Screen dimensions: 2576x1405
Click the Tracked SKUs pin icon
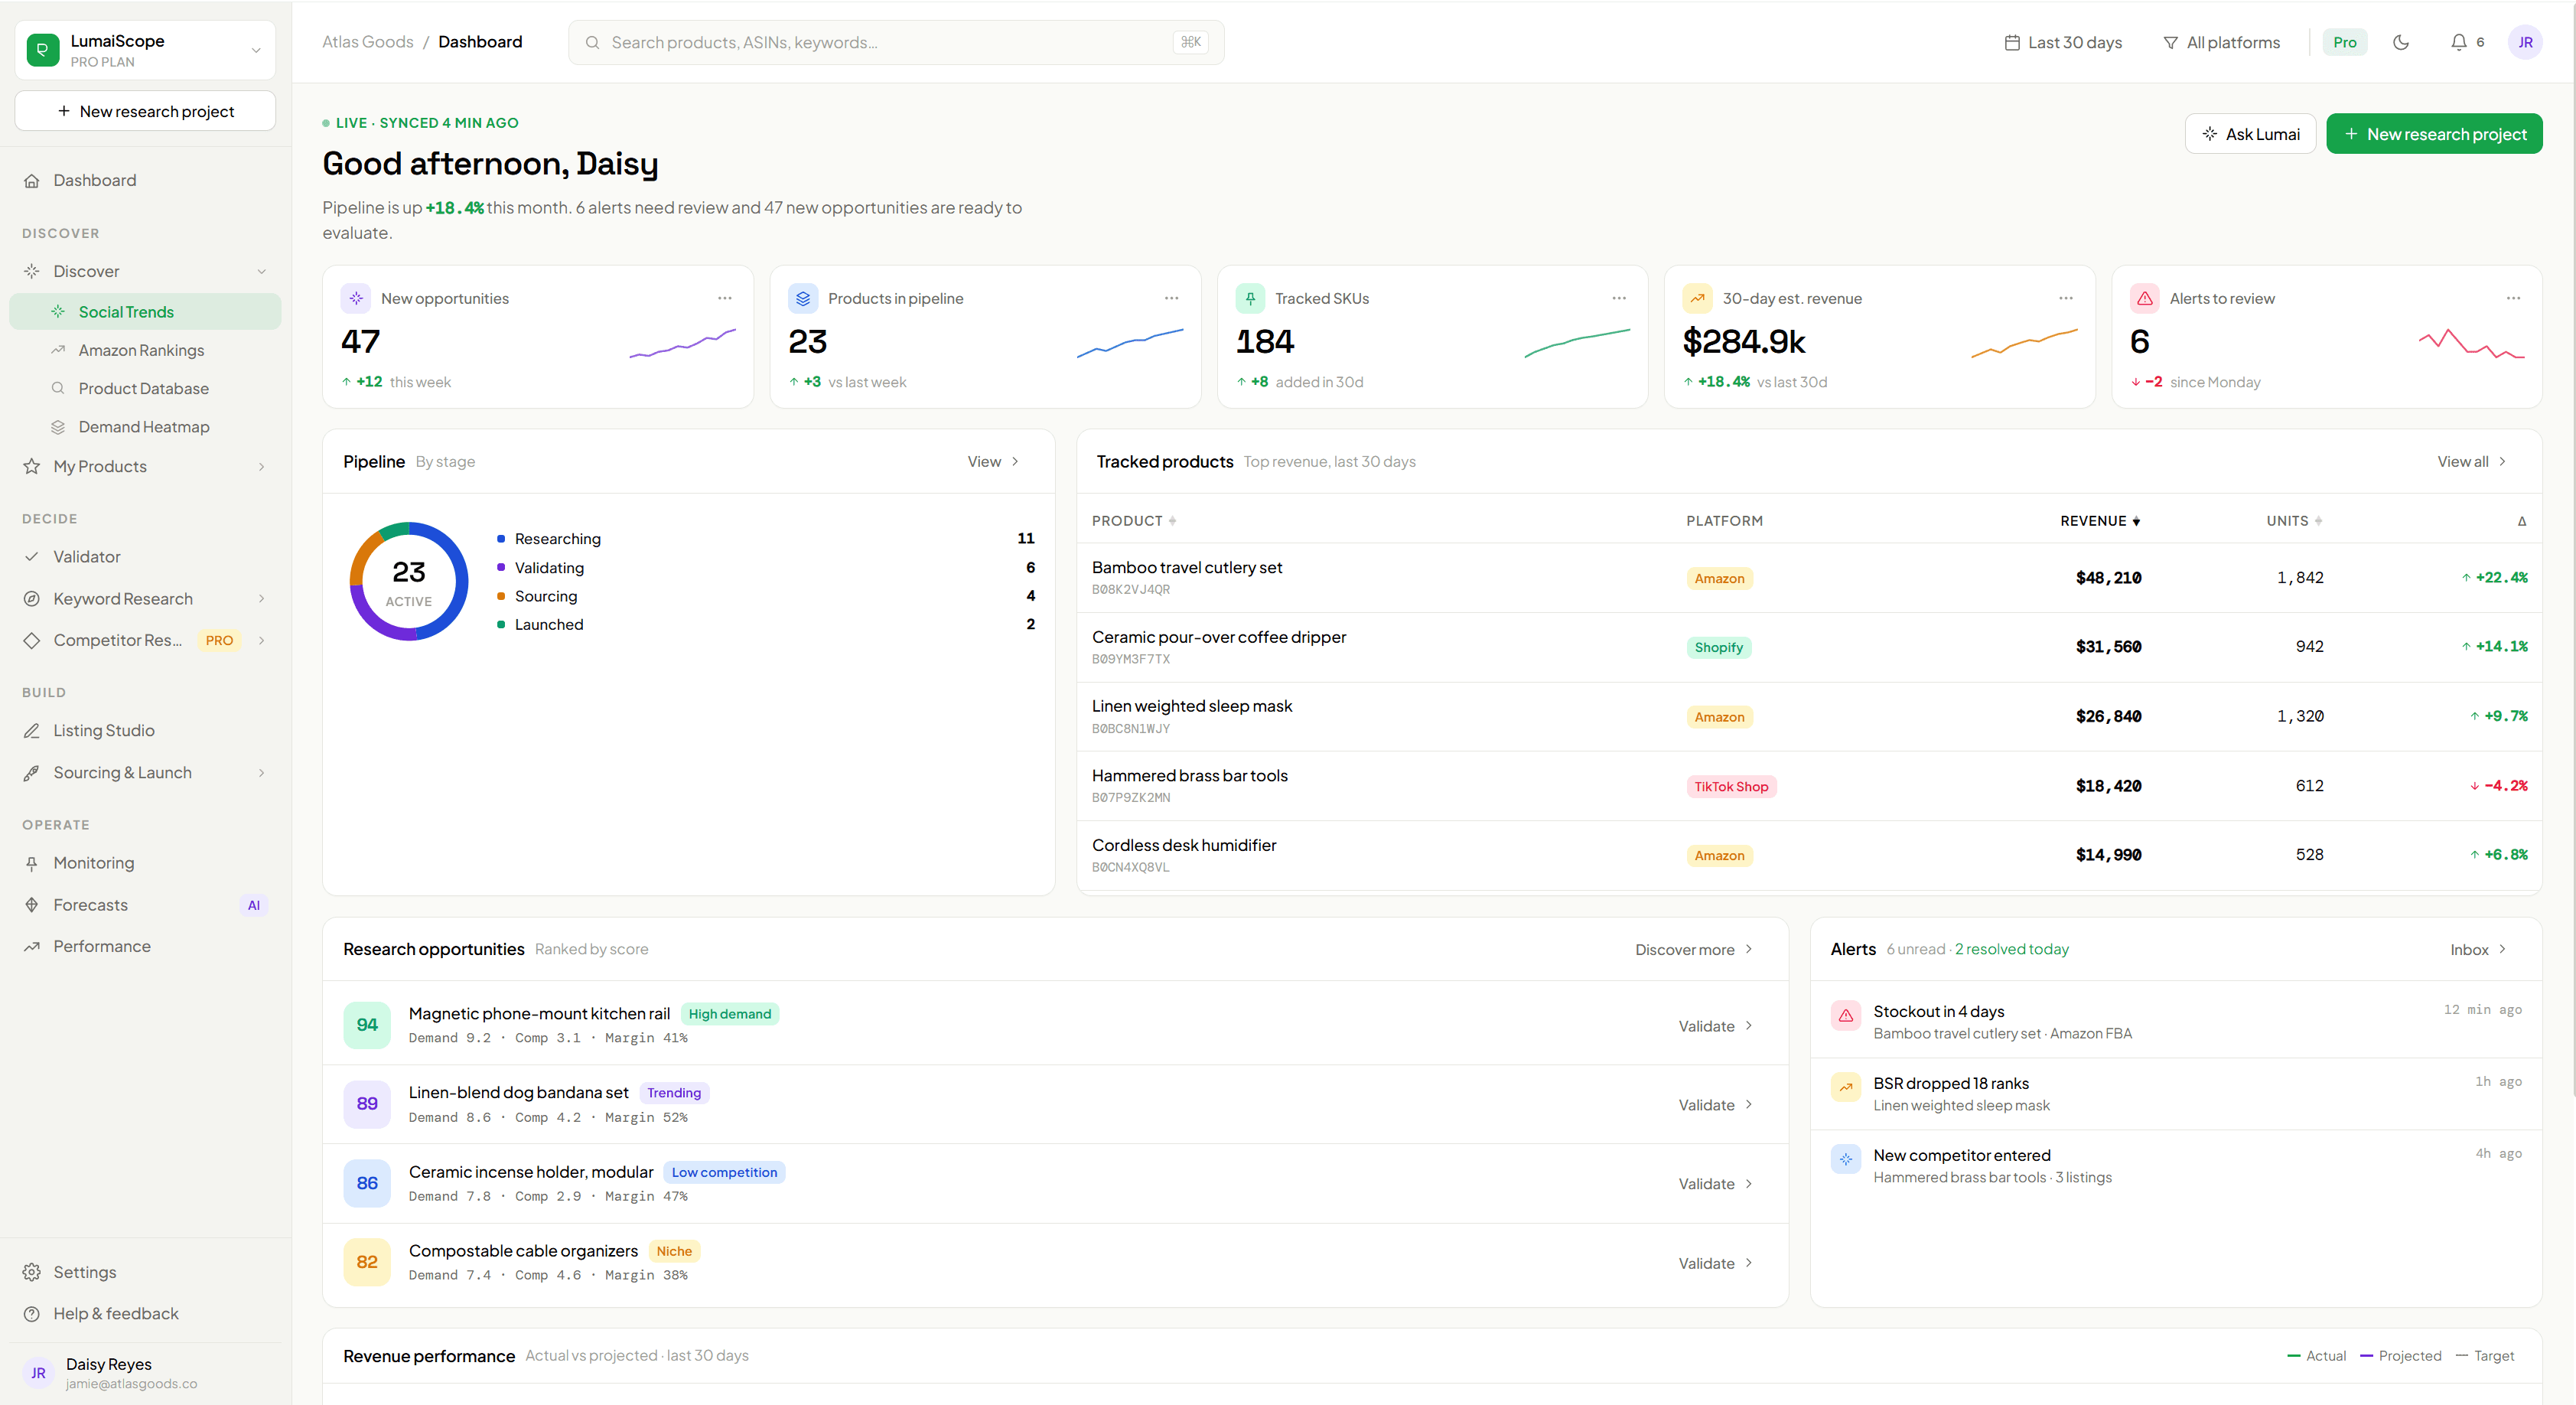pos(1250,298)
